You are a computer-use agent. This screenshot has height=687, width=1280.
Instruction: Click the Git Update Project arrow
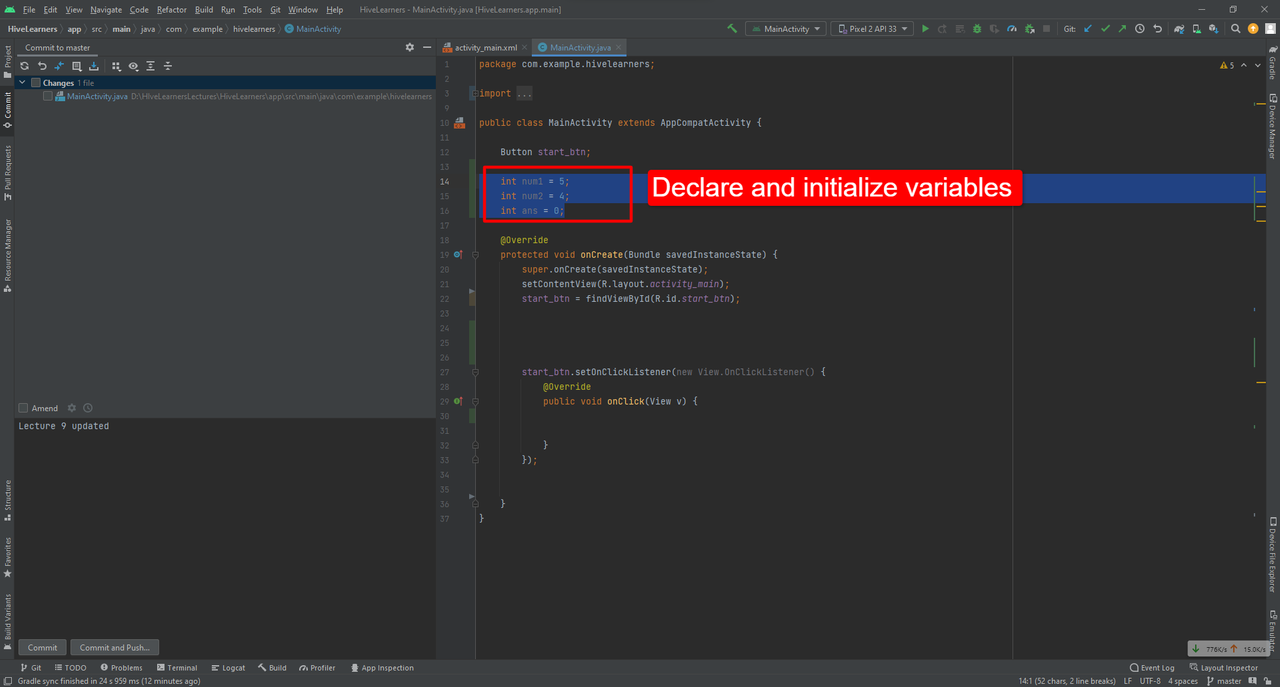point(1088,29)
